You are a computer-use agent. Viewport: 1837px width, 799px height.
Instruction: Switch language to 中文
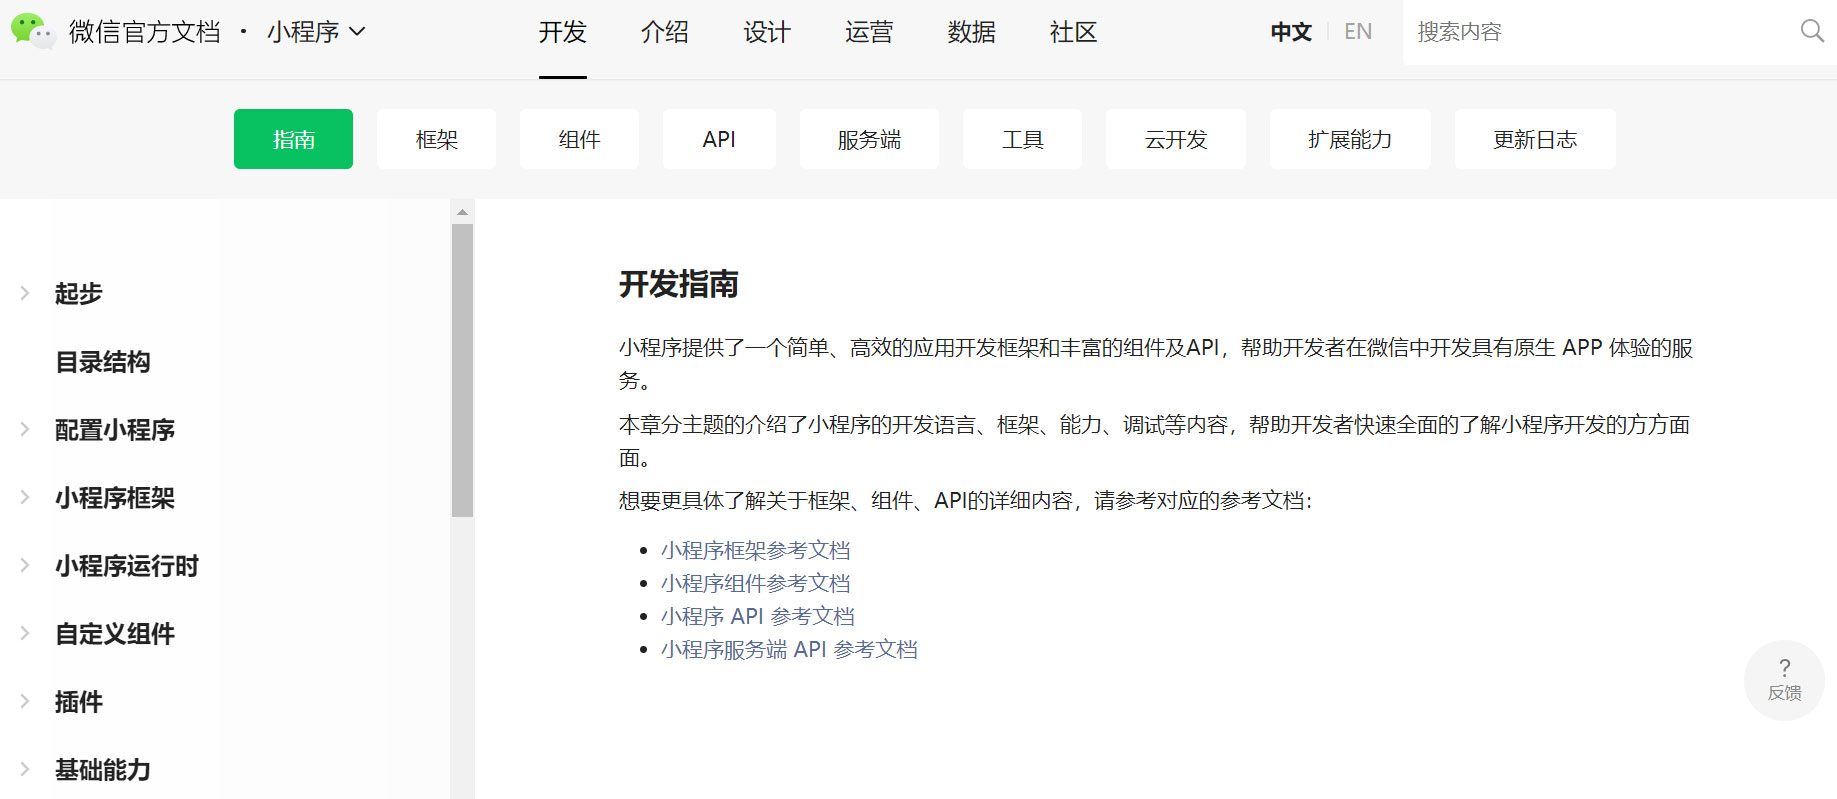[x=1291, y=32]
